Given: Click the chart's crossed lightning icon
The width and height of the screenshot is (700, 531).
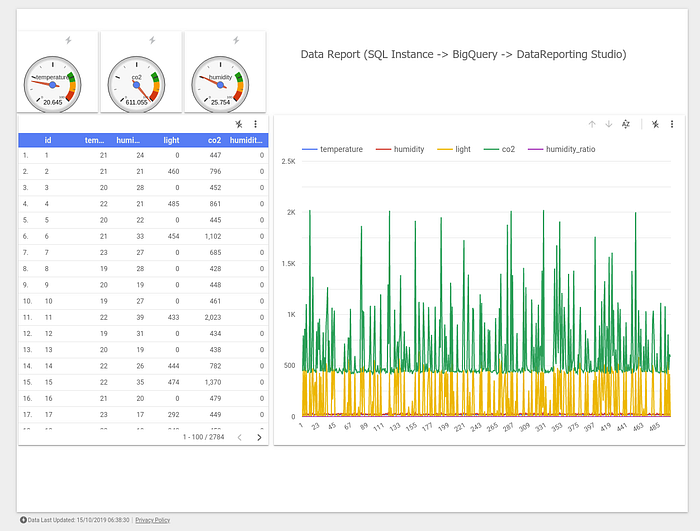Looking at the screenshot, I should [x=655, y=124].
